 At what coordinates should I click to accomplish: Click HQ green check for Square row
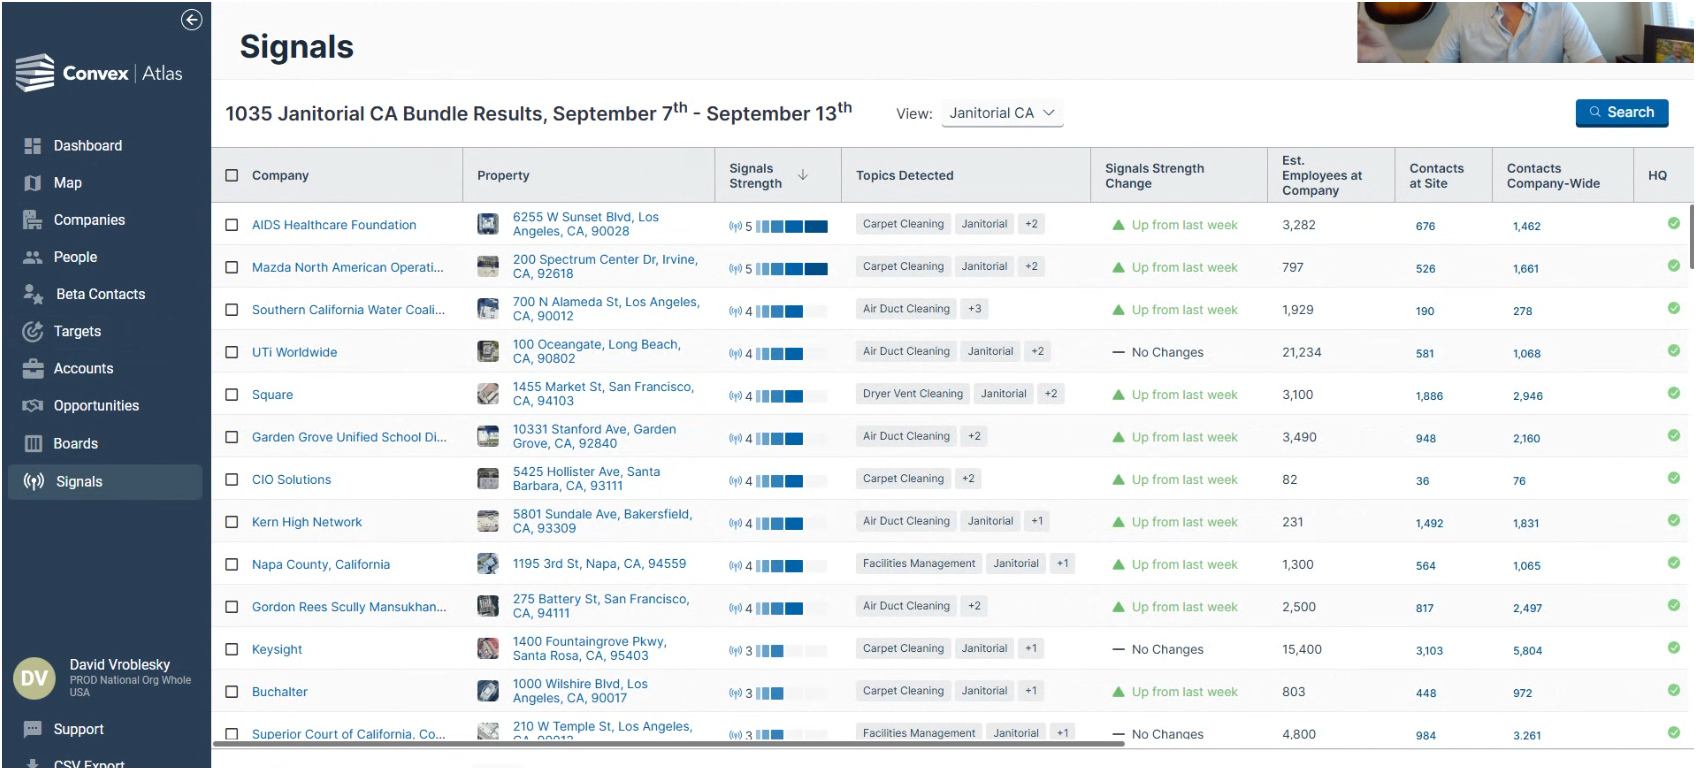coord(1674,393)
